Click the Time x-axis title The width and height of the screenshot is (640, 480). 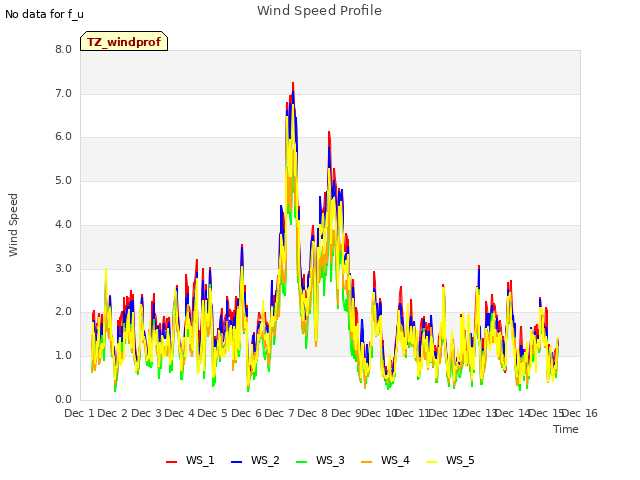566,429
